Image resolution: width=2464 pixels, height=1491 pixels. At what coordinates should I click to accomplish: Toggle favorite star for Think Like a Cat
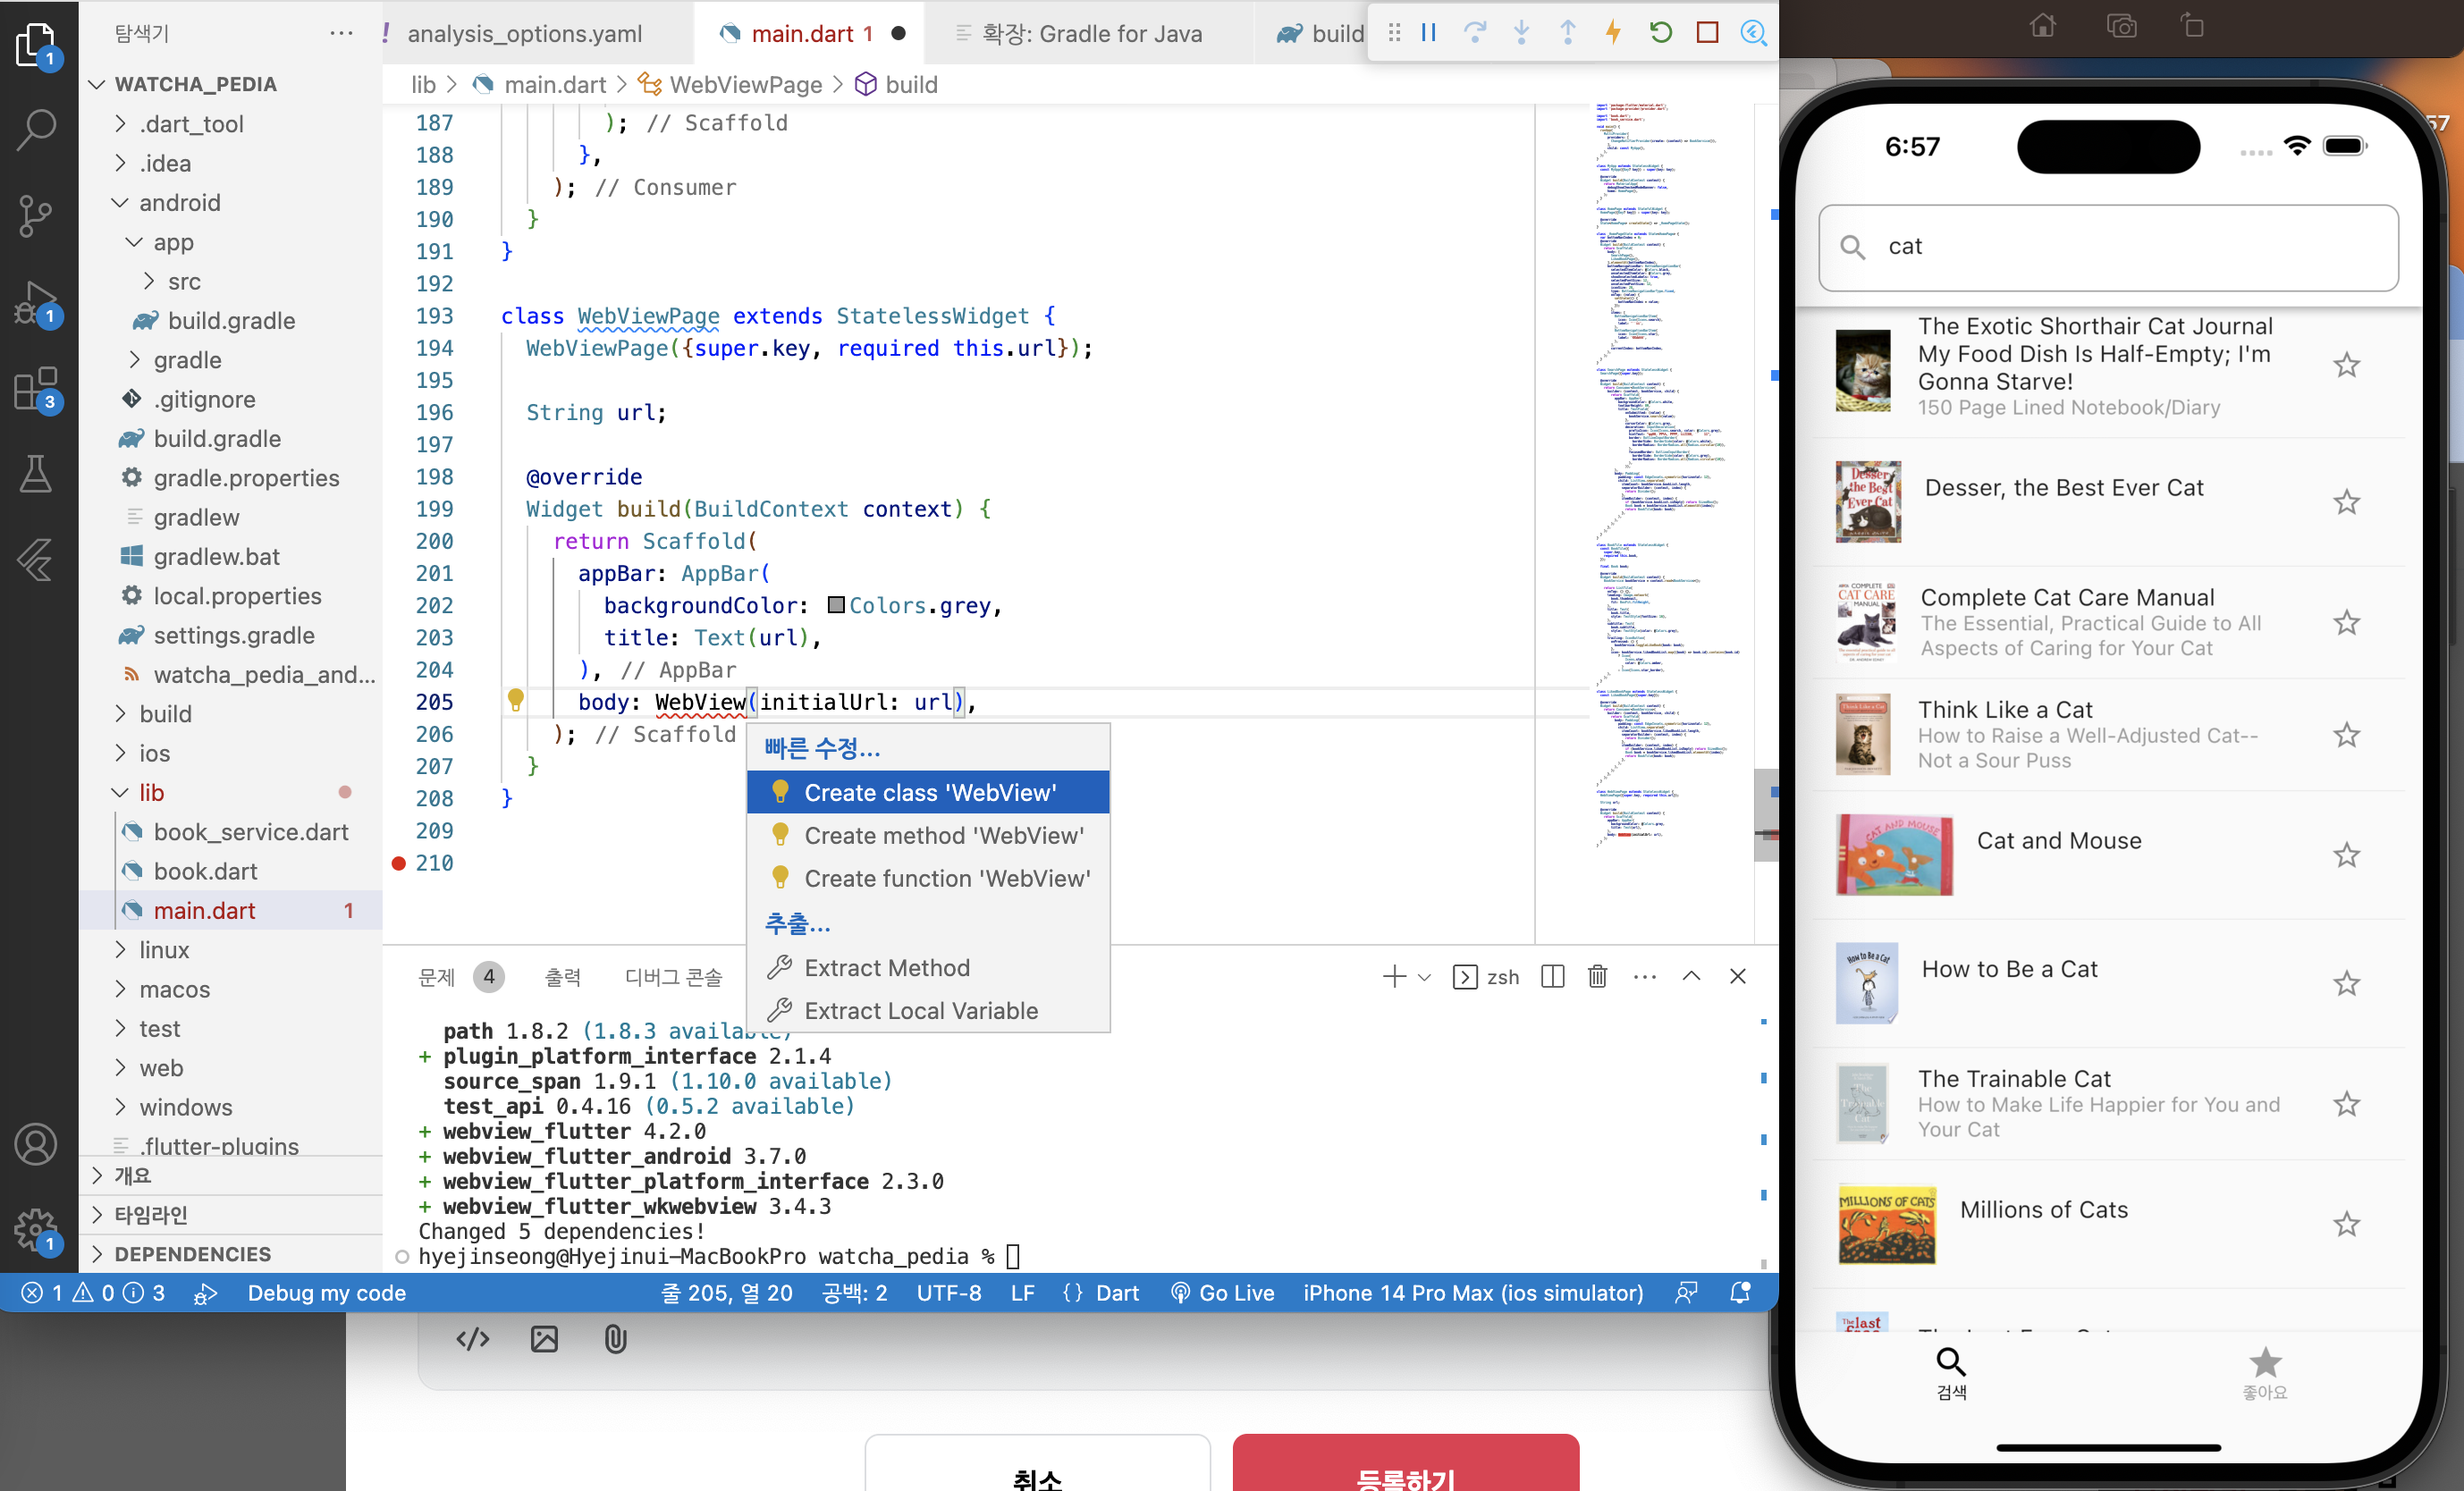click(2347, 735)
